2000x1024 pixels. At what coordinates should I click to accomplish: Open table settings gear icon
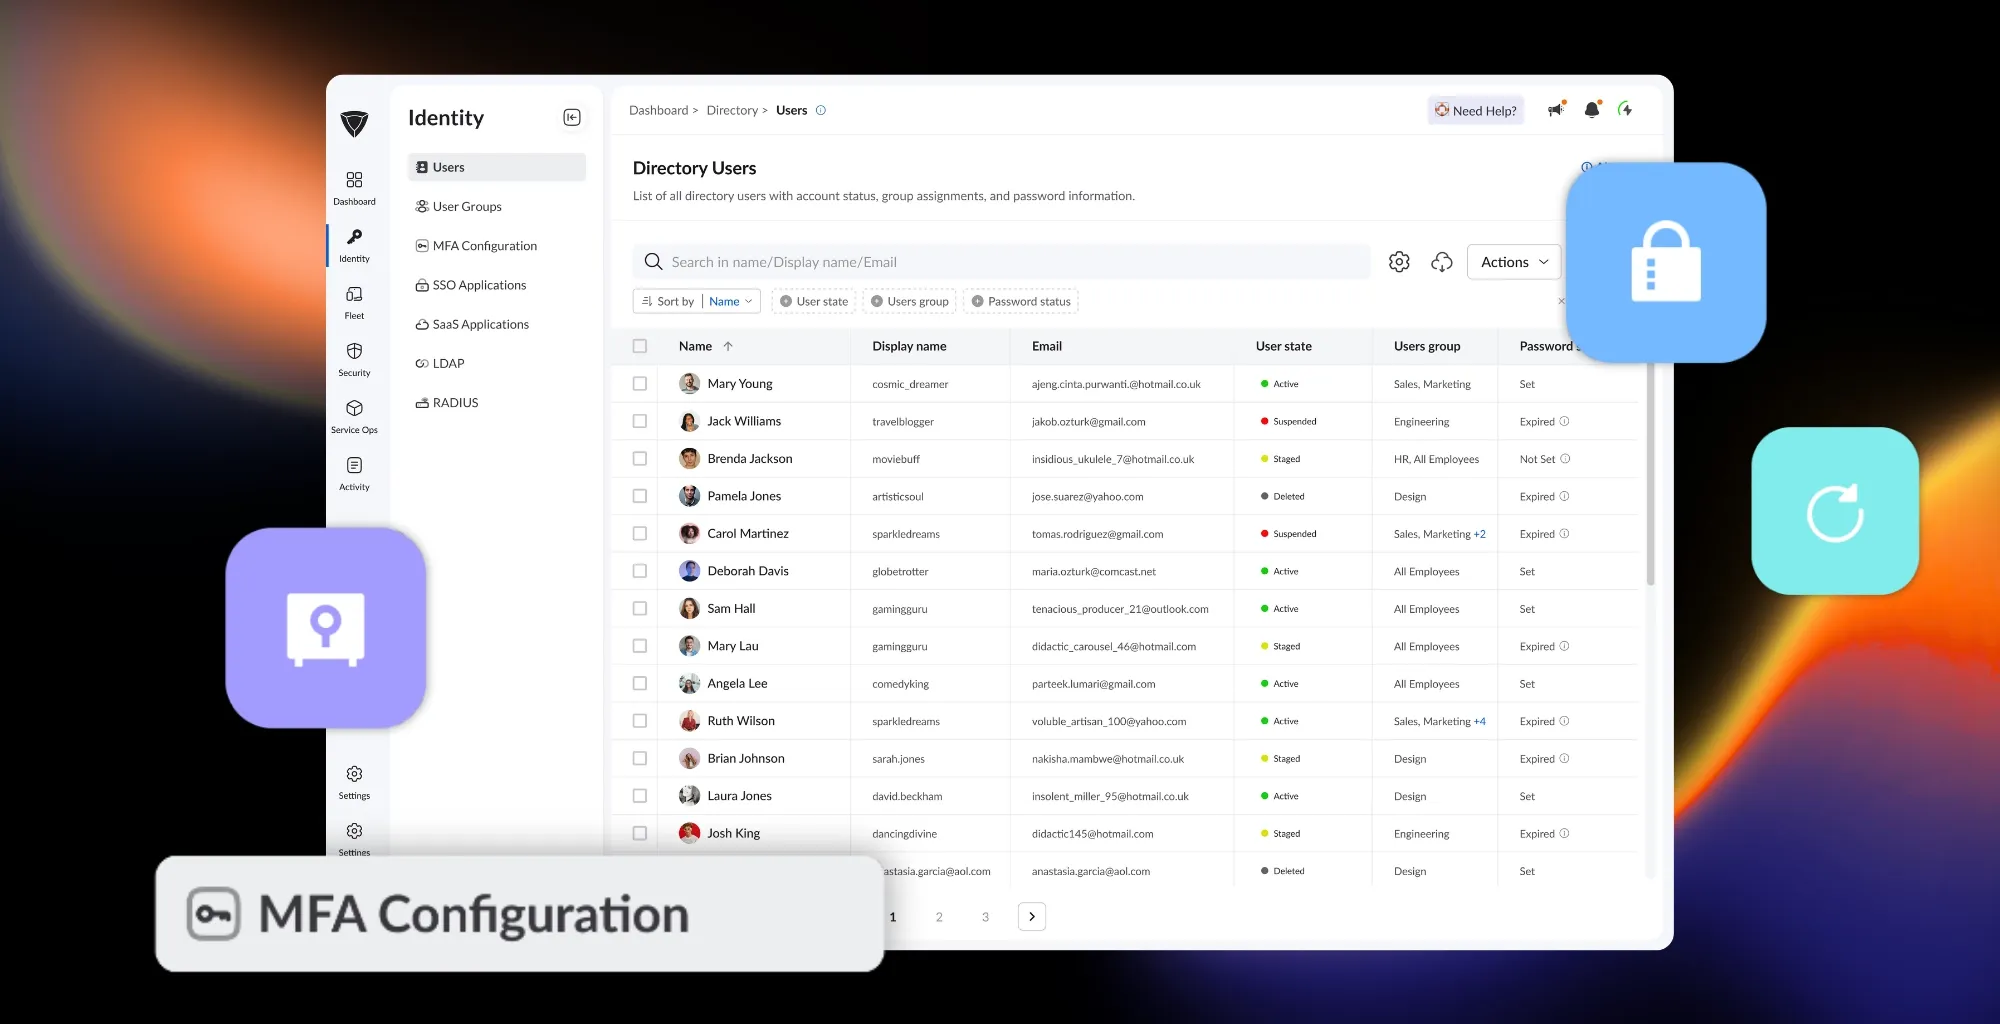point(1399,262)
